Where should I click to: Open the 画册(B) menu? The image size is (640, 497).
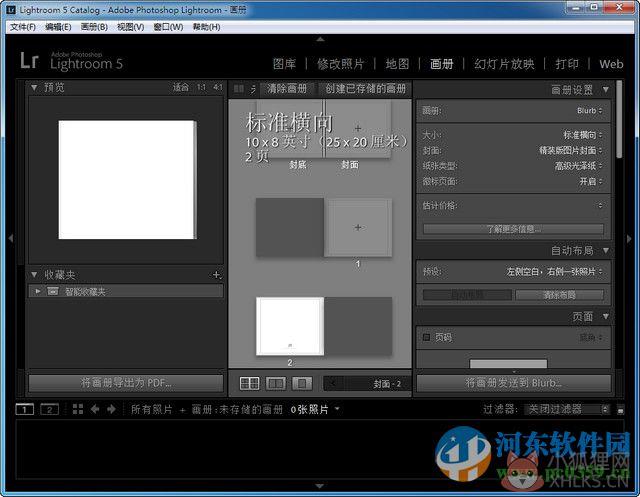click(94, 27)
